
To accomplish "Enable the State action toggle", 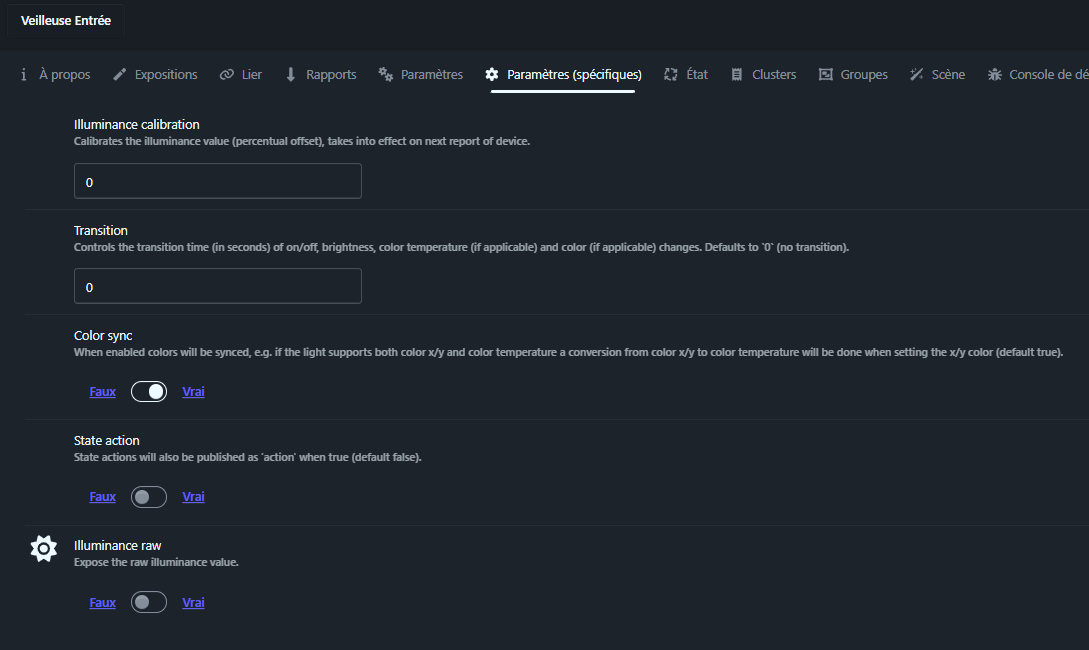I will coord(149,497).
